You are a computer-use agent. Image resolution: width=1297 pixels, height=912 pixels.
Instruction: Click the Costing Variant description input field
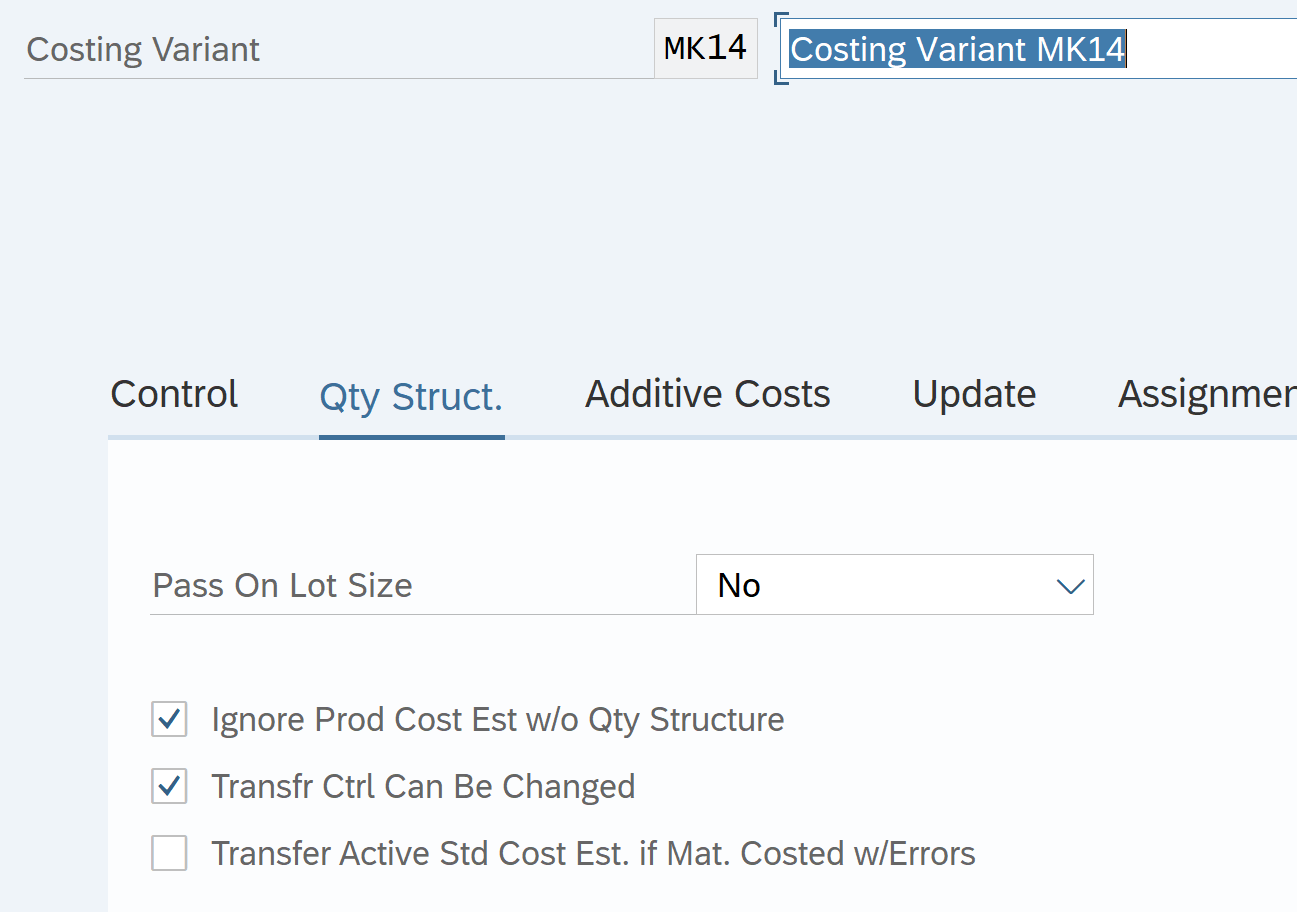1210,49
